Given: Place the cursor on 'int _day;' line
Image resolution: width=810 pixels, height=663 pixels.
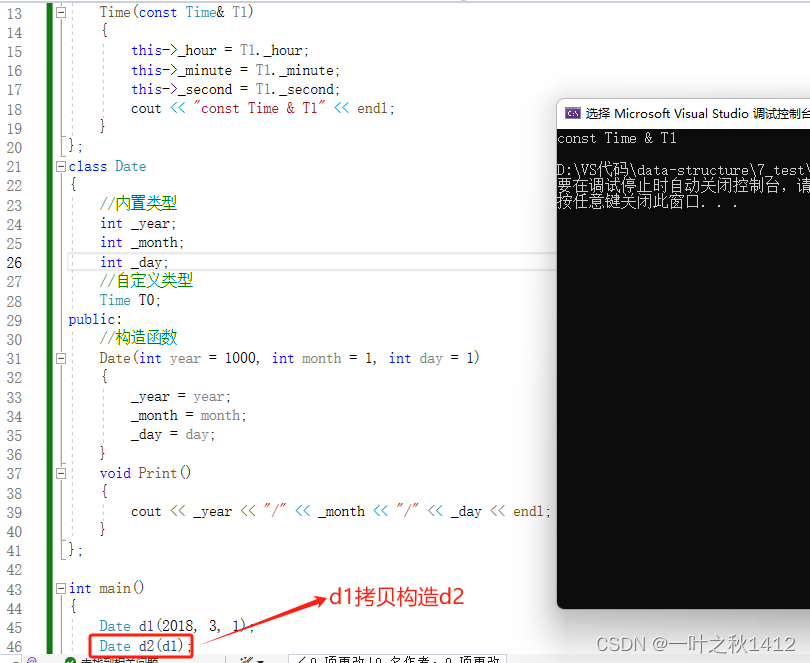Looking at the screenshot, I should click(x=134, y=263).
